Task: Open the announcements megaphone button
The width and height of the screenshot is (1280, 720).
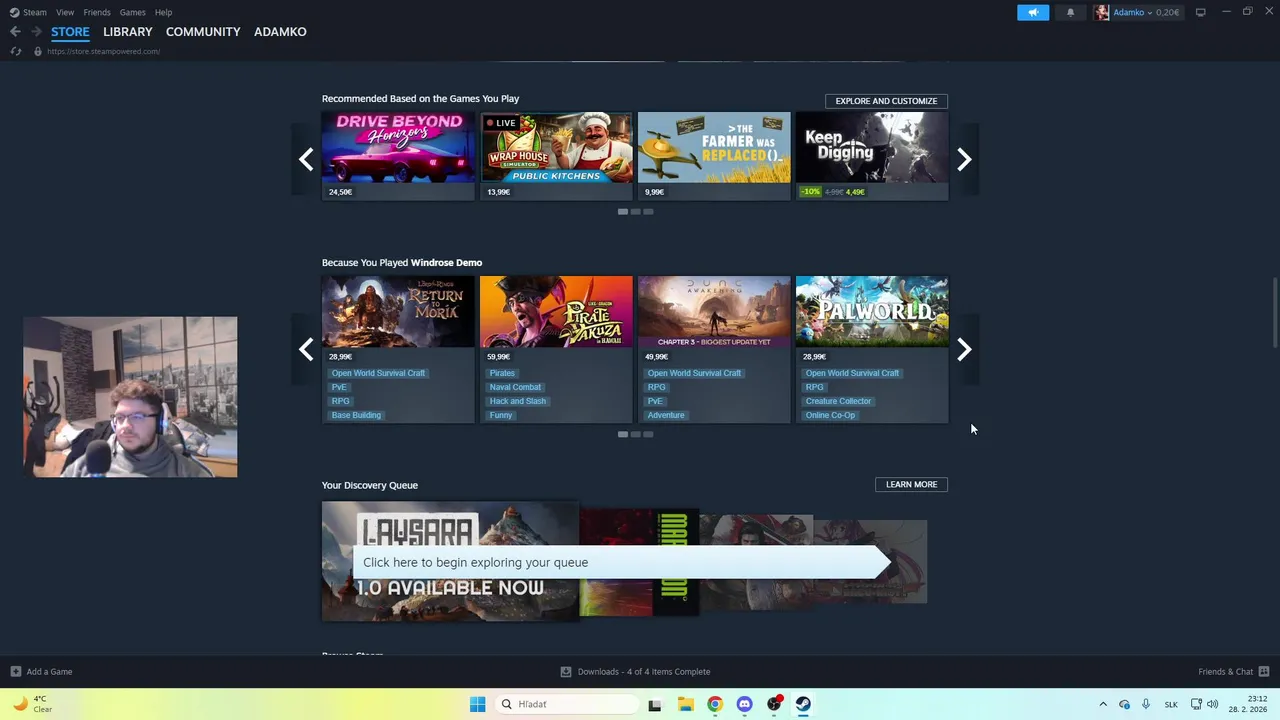Action: coord(1033,12)
